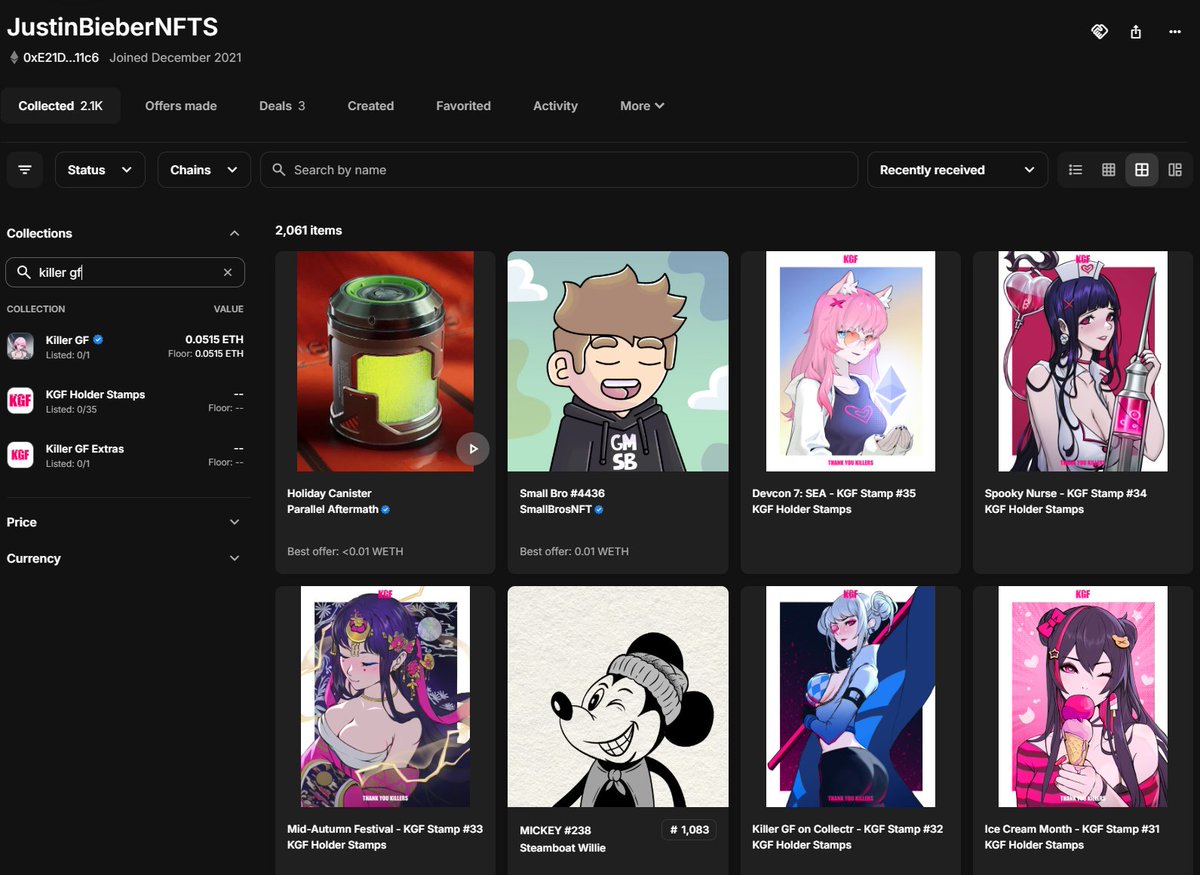The width and height of the screenshot is (1200, 875).
Task: Open the Small Bro #4436 thumbnail
Action: 618,362
